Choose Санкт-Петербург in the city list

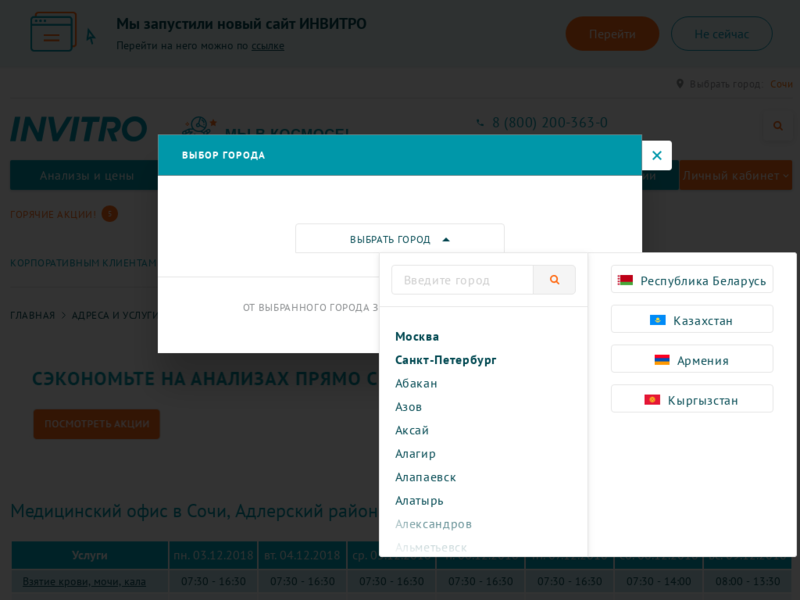coord(445,360)
